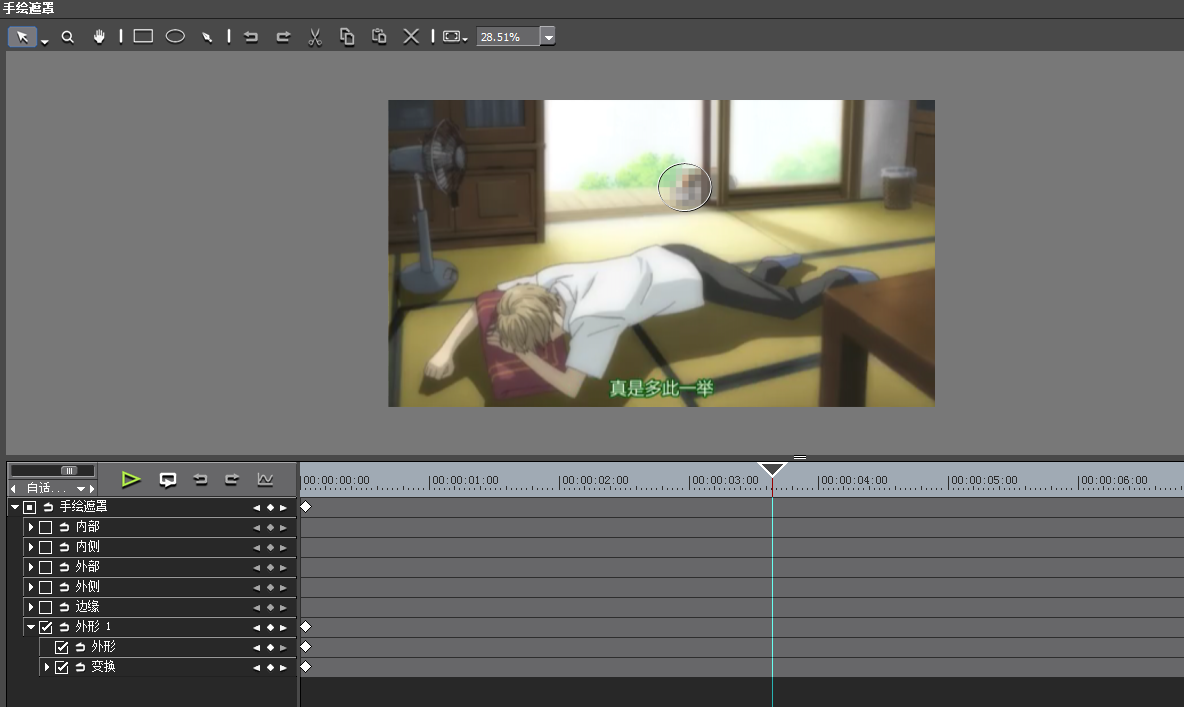Delete shape with the X icon
This screenshot has height=707, width=1184.
click(x=410, y=37)
